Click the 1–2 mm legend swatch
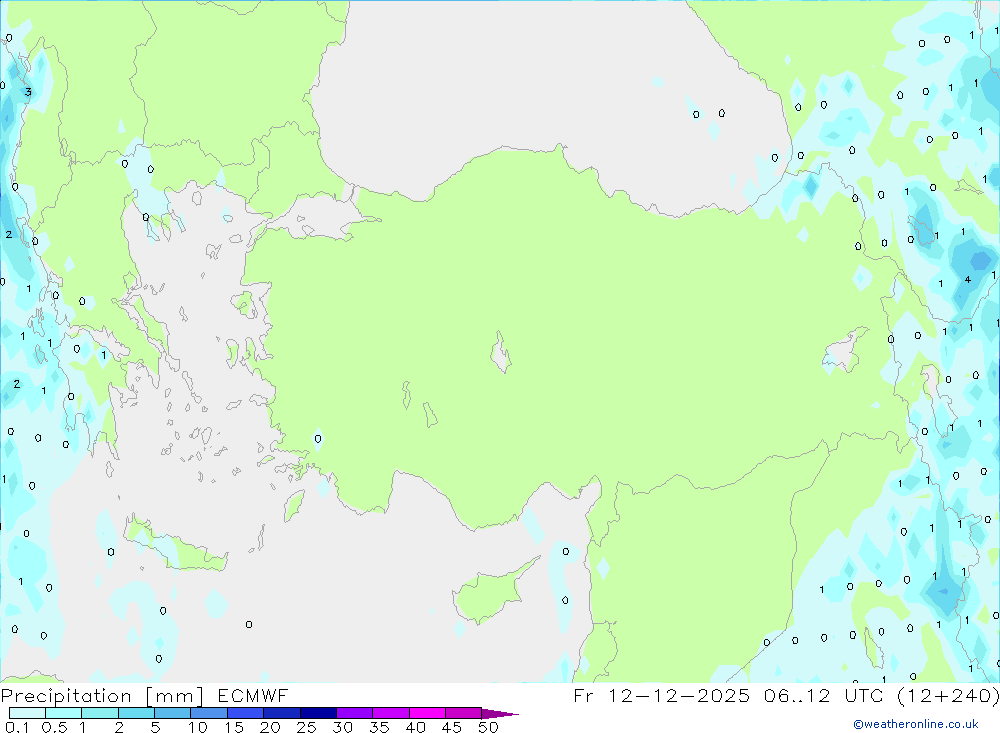Image resolution: width=1000 pixels, height=733 pixels. click(100, 713)
